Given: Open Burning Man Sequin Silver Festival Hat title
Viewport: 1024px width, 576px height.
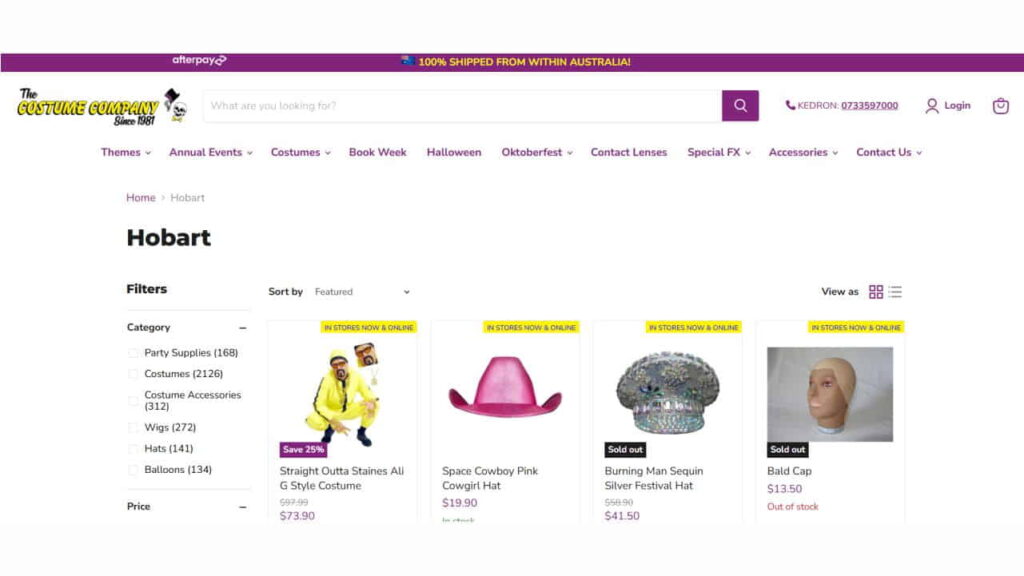Looking at the screenshot, I should (654, 478).
